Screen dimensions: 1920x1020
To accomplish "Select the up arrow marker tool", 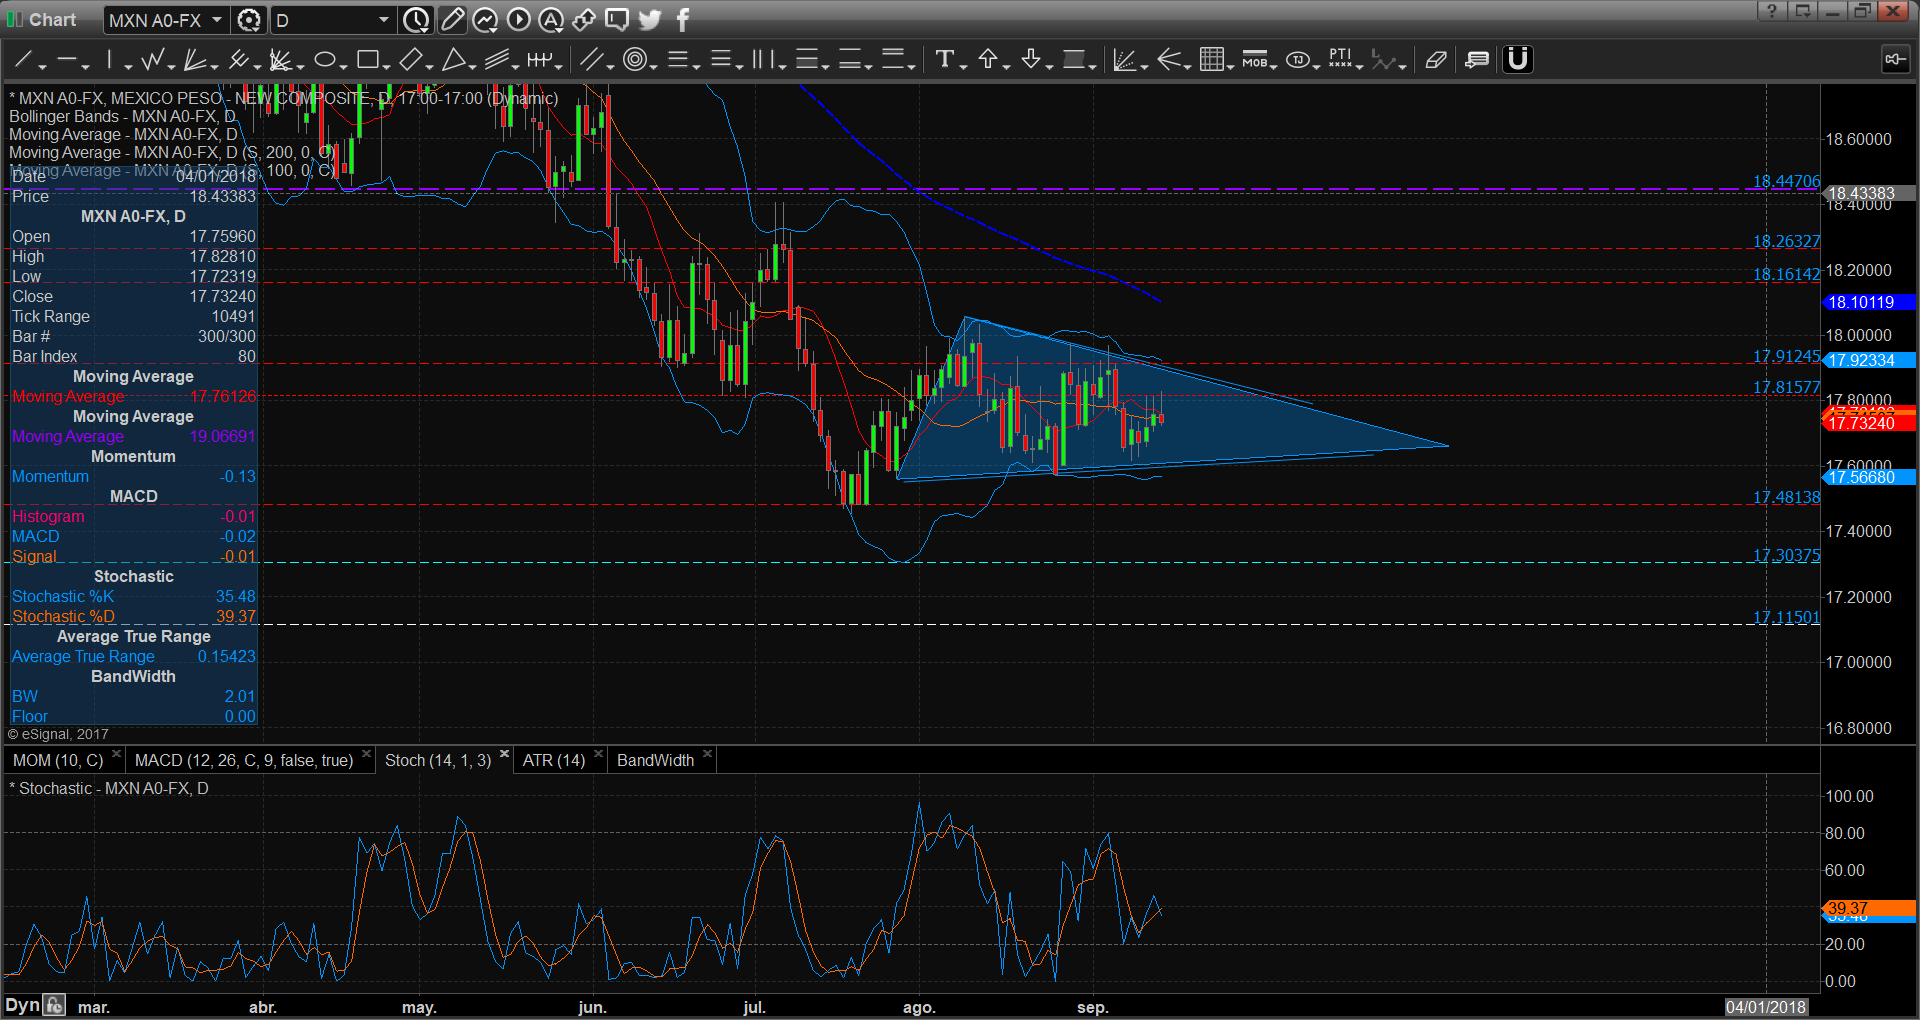I will coord(988,60).
